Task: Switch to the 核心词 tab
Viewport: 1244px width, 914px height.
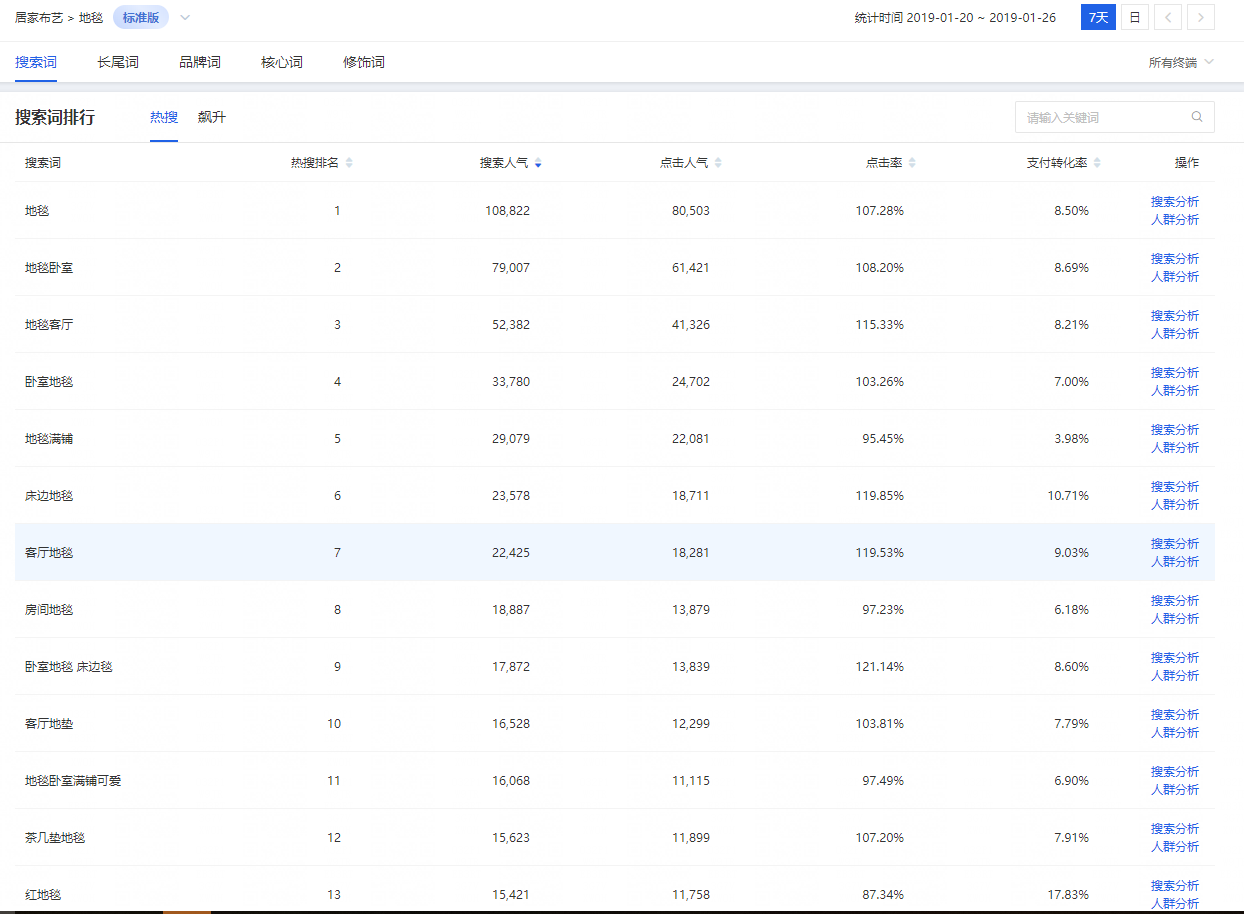Action: [x=282, y=62]
